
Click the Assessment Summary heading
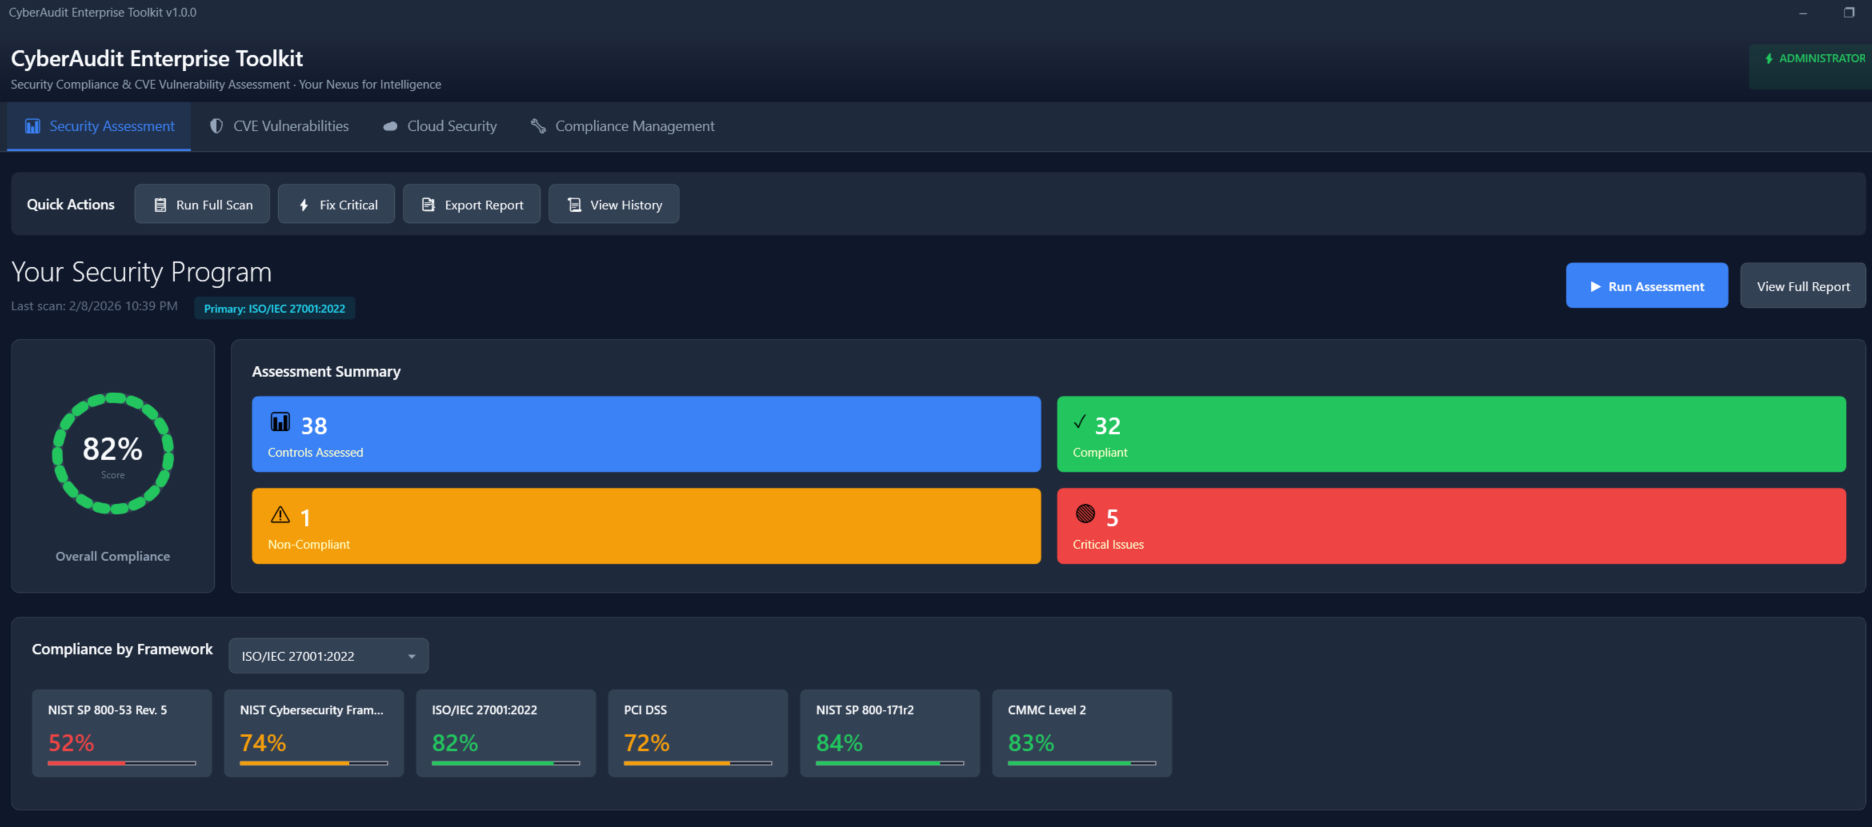[x=326, y=371]
